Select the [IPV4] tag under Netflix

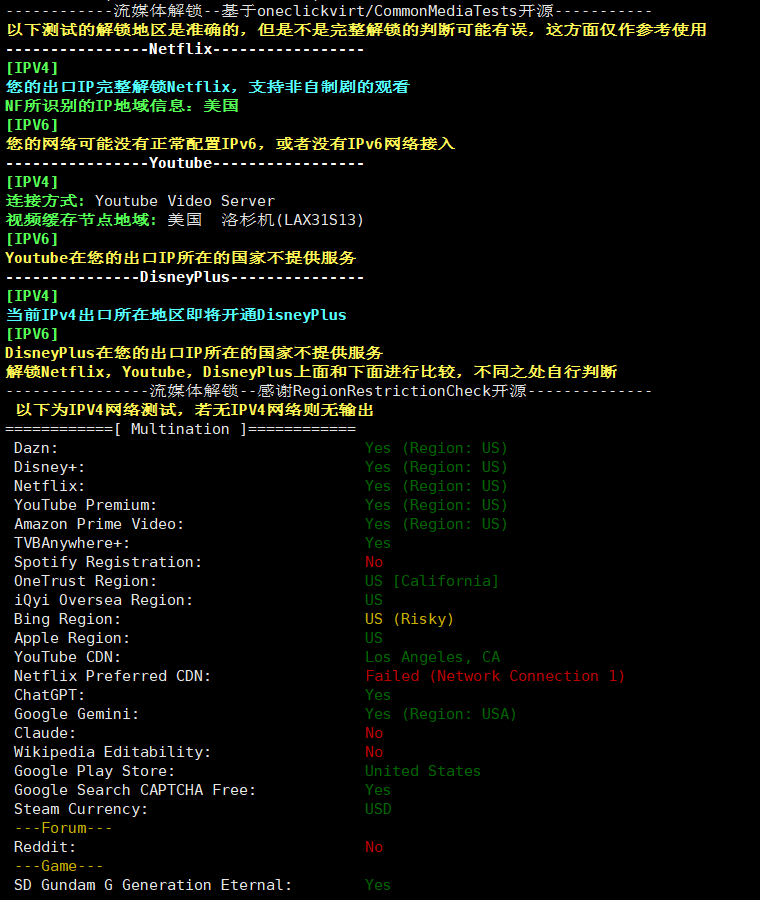(32, 68)
